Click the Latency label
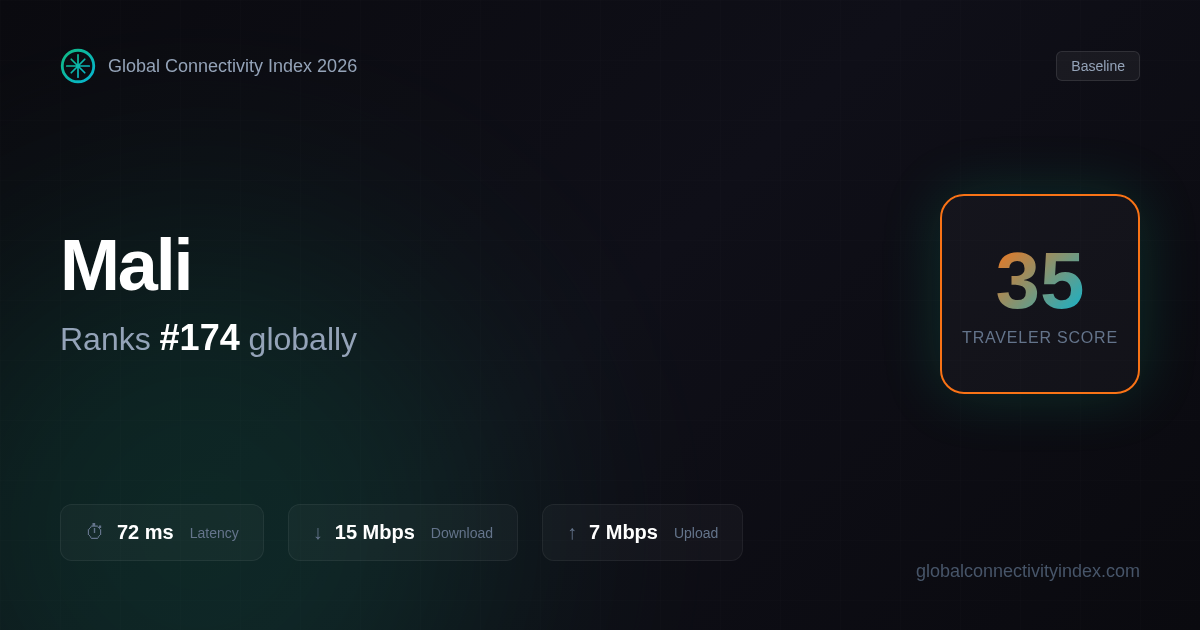Viewport: 1200px width, 630px height. [x=214, y=533]
